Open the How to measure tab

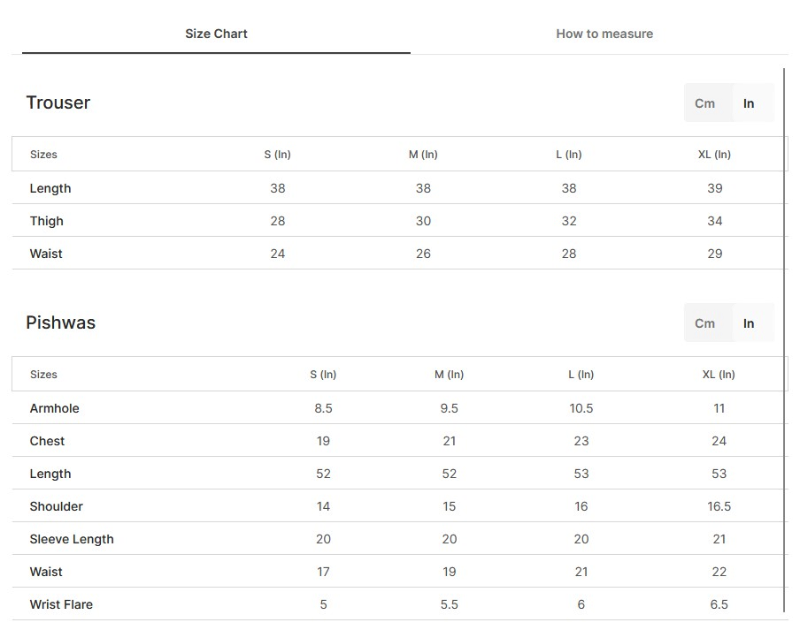click(x=604, y=34)
